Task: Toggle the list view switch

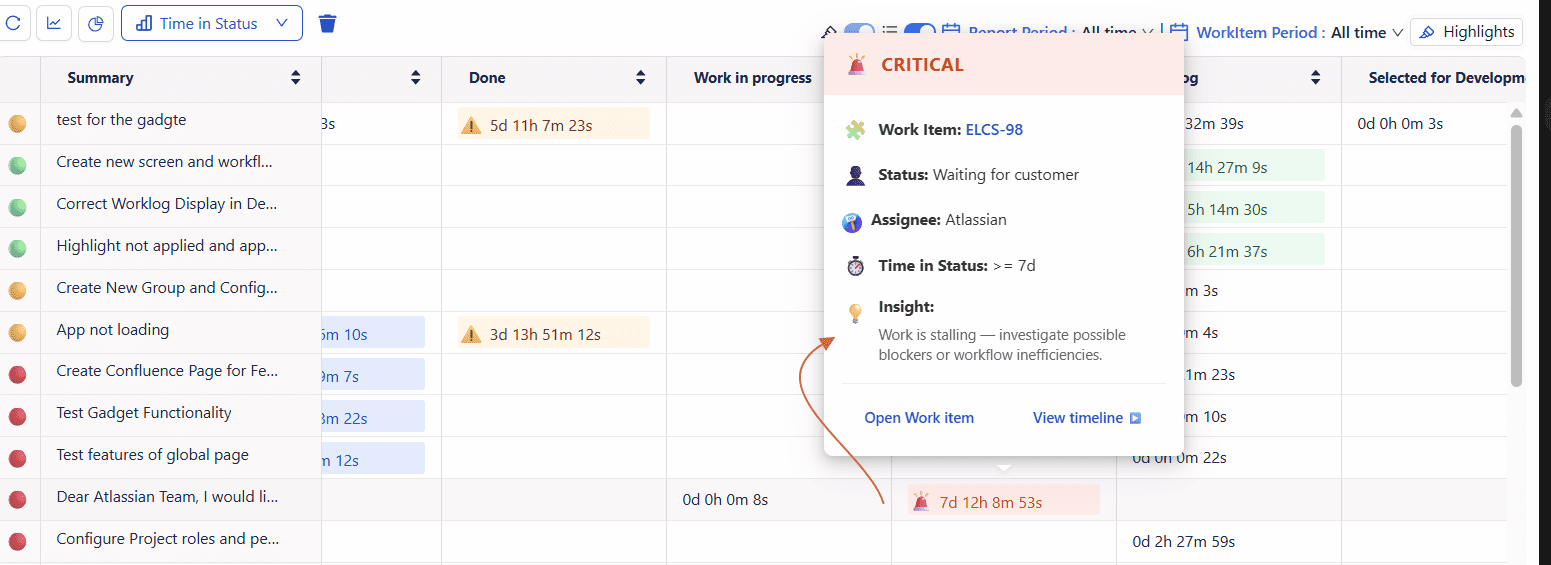Action: 919,32
